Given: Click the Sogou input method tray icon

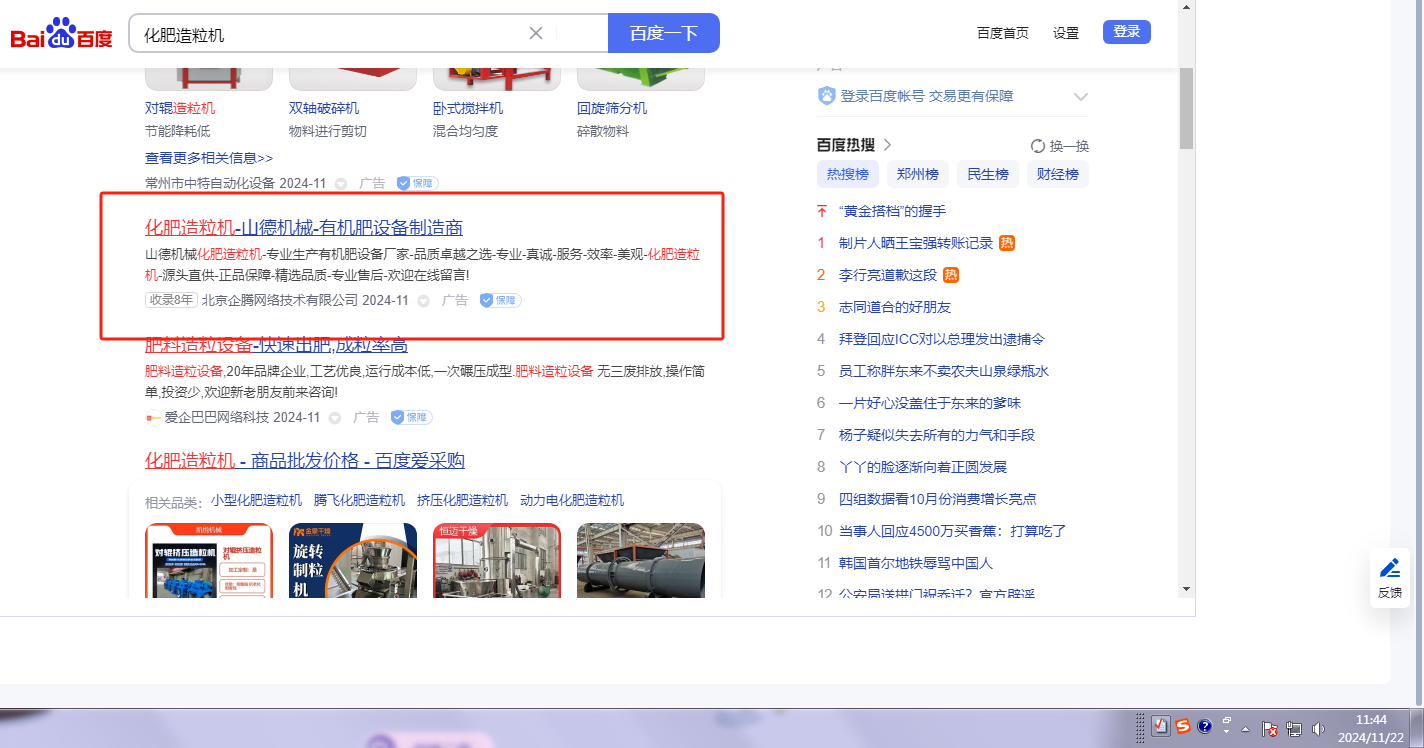Looking at the screenshot, I should 1183,727.
